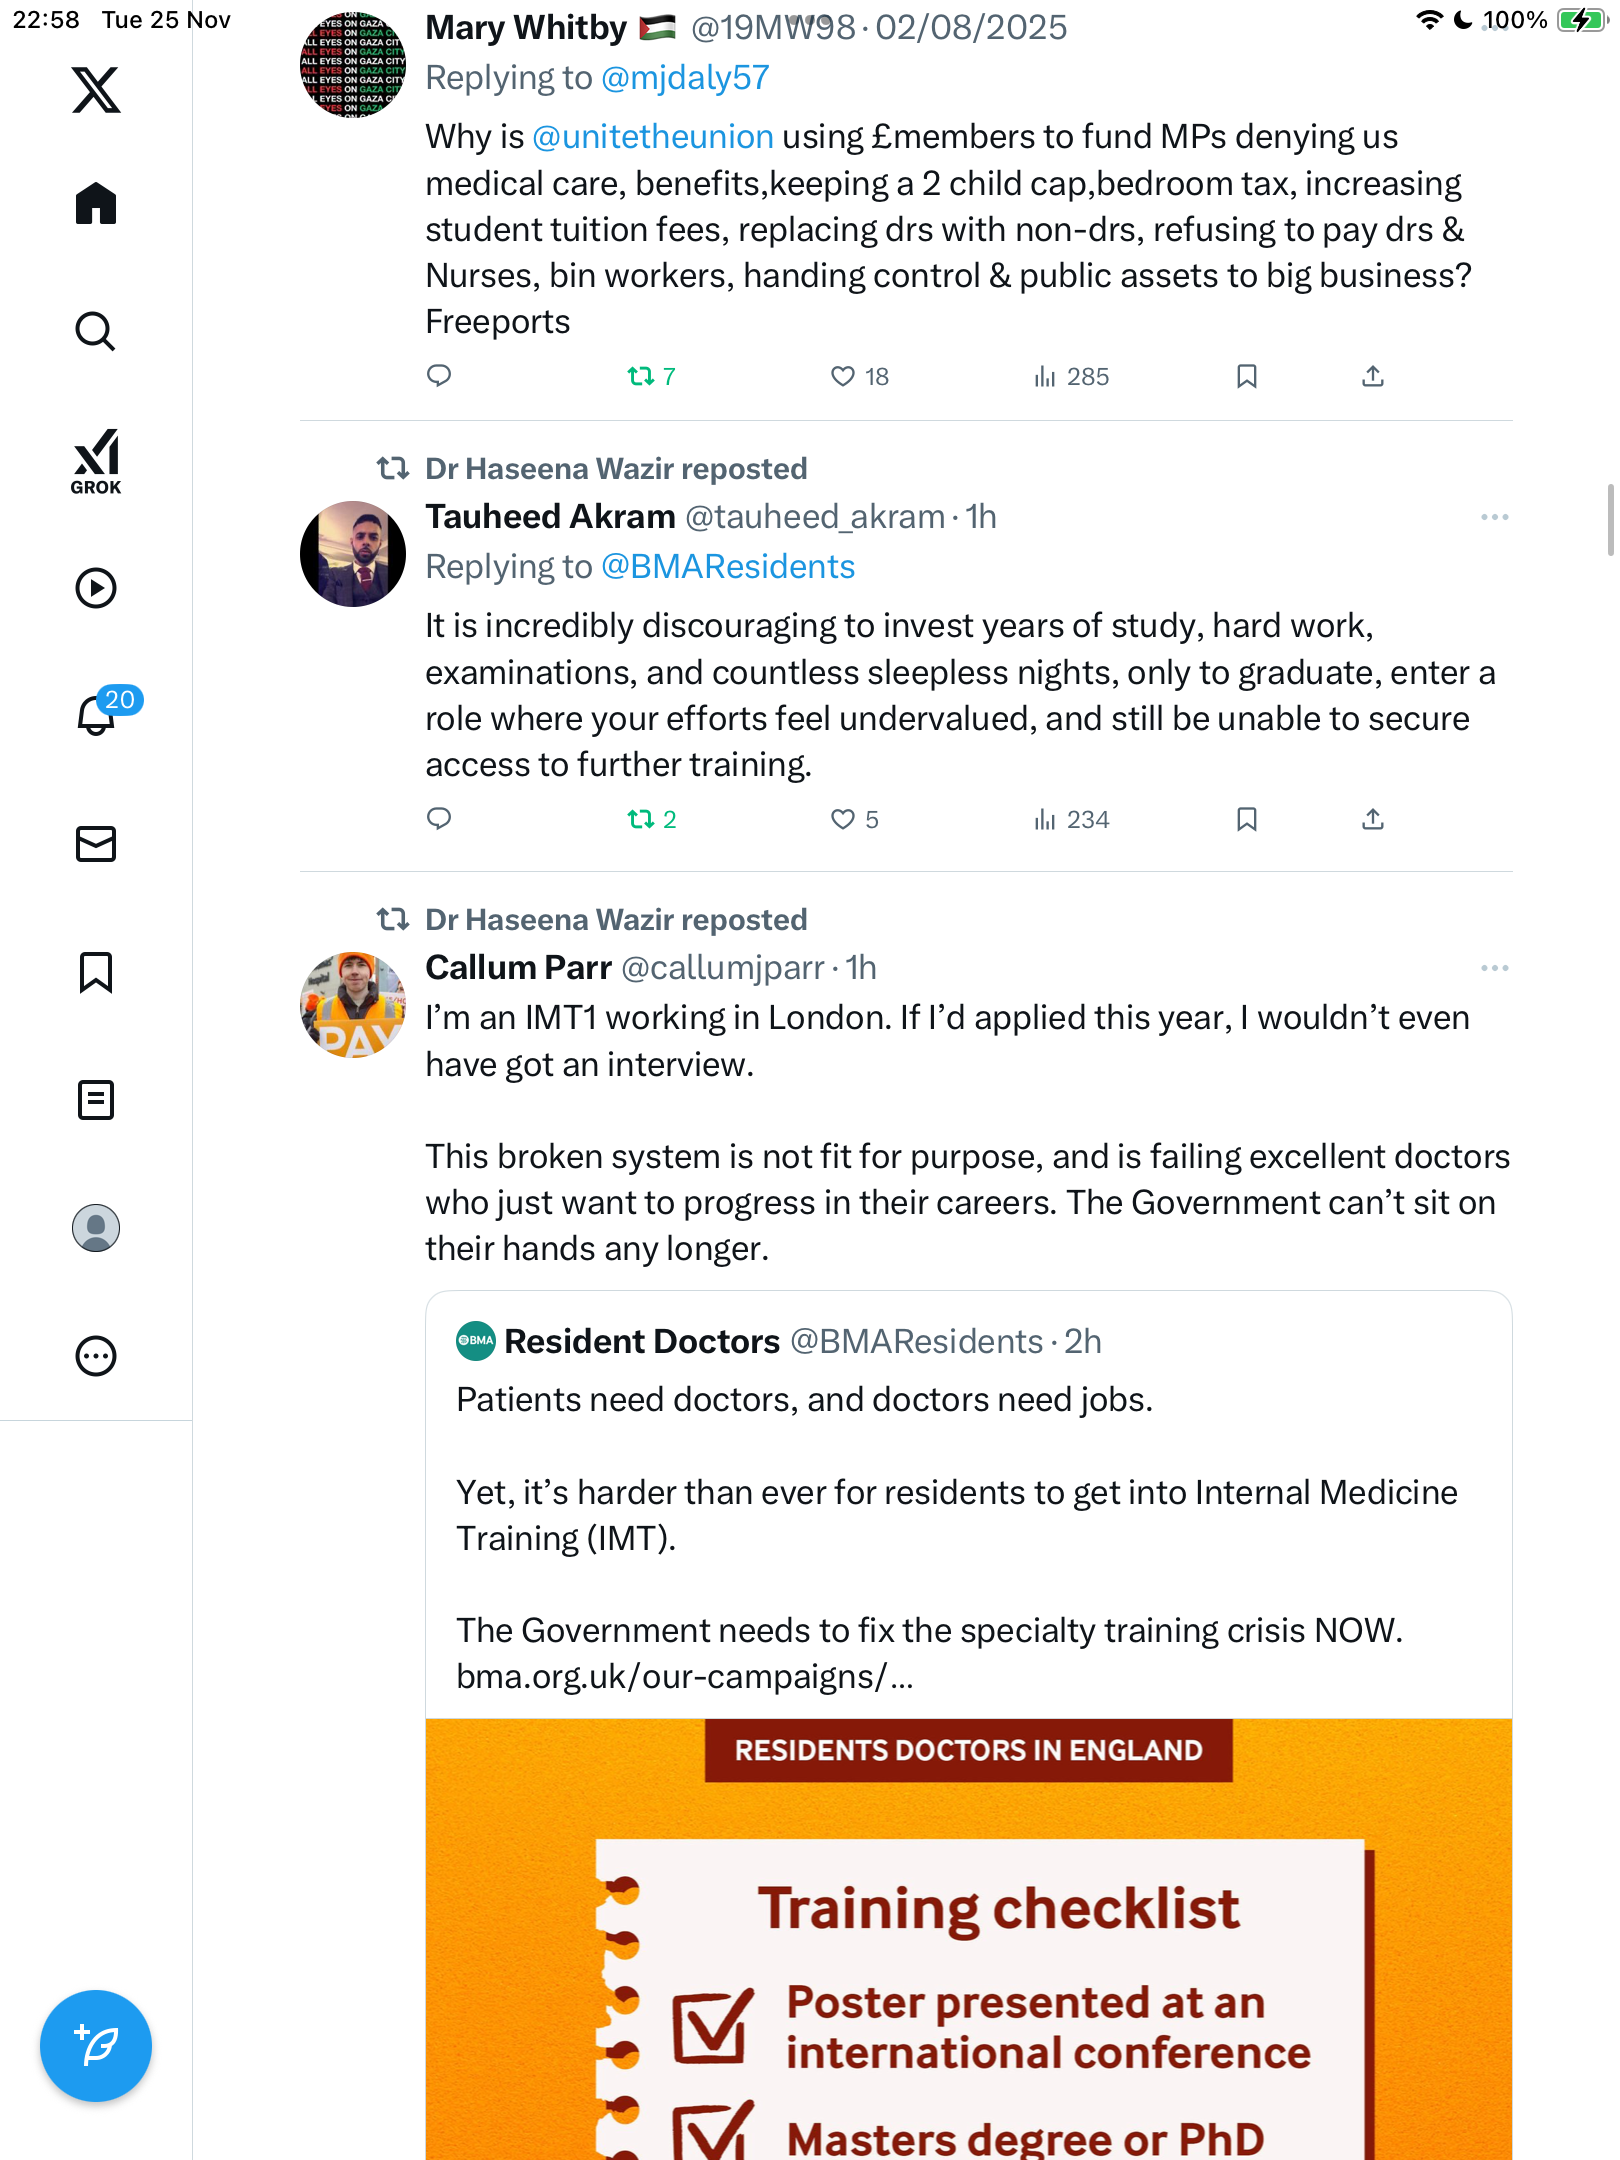This screenshot has height=2160, width=1620.
Task: Open more options on Callum Parr's post
Action: pos(1494,968)
